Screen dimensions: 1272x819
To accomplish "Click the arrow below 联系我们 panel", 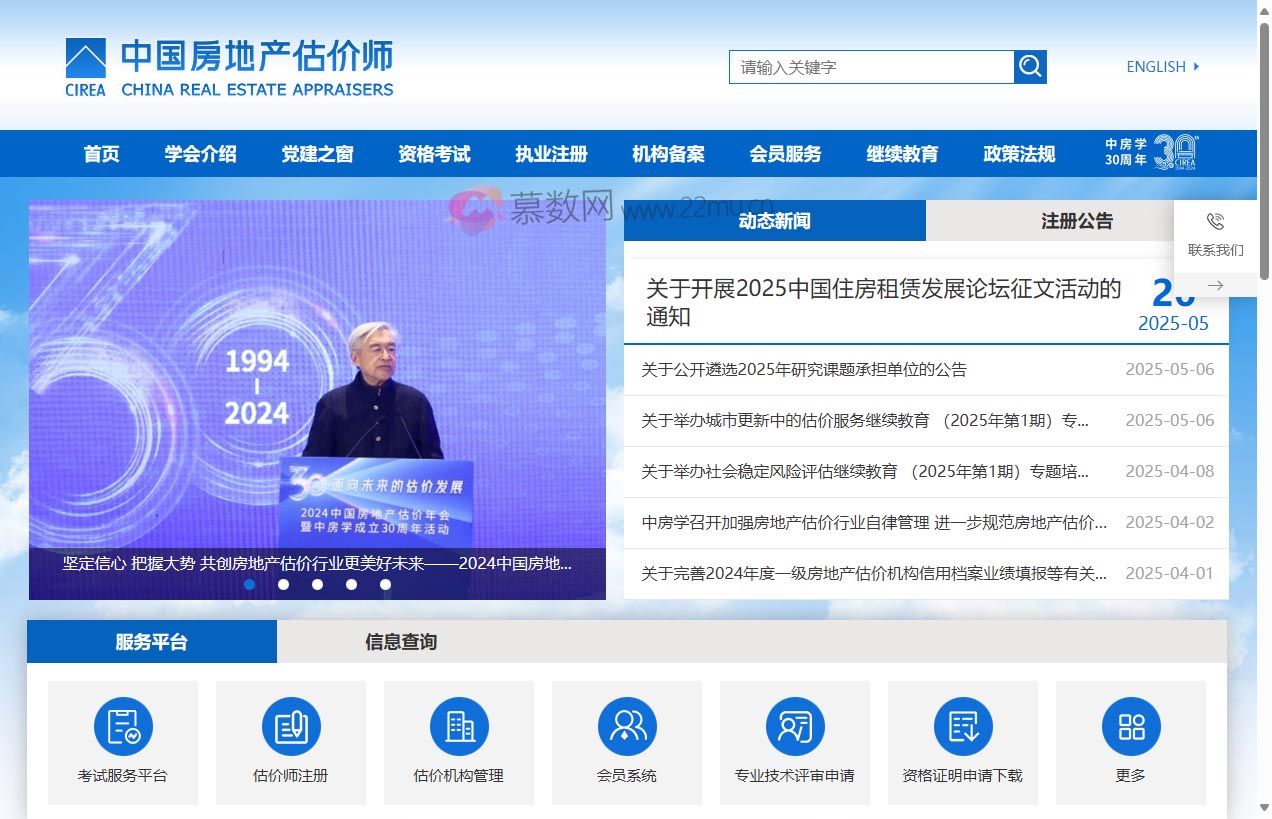I will coord(1215,285).
